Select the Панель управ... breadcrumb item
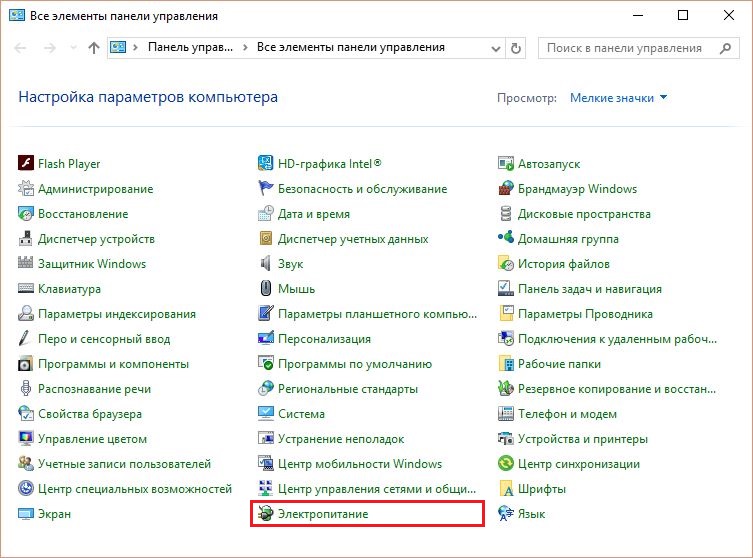The image size is (753, 558). click(190, 47)
